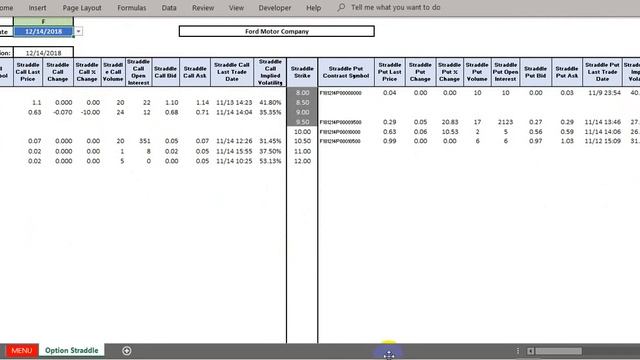This screenshot has width=640, height=360.
Task: Open the Developer ribbon tab
Action: 275,8
